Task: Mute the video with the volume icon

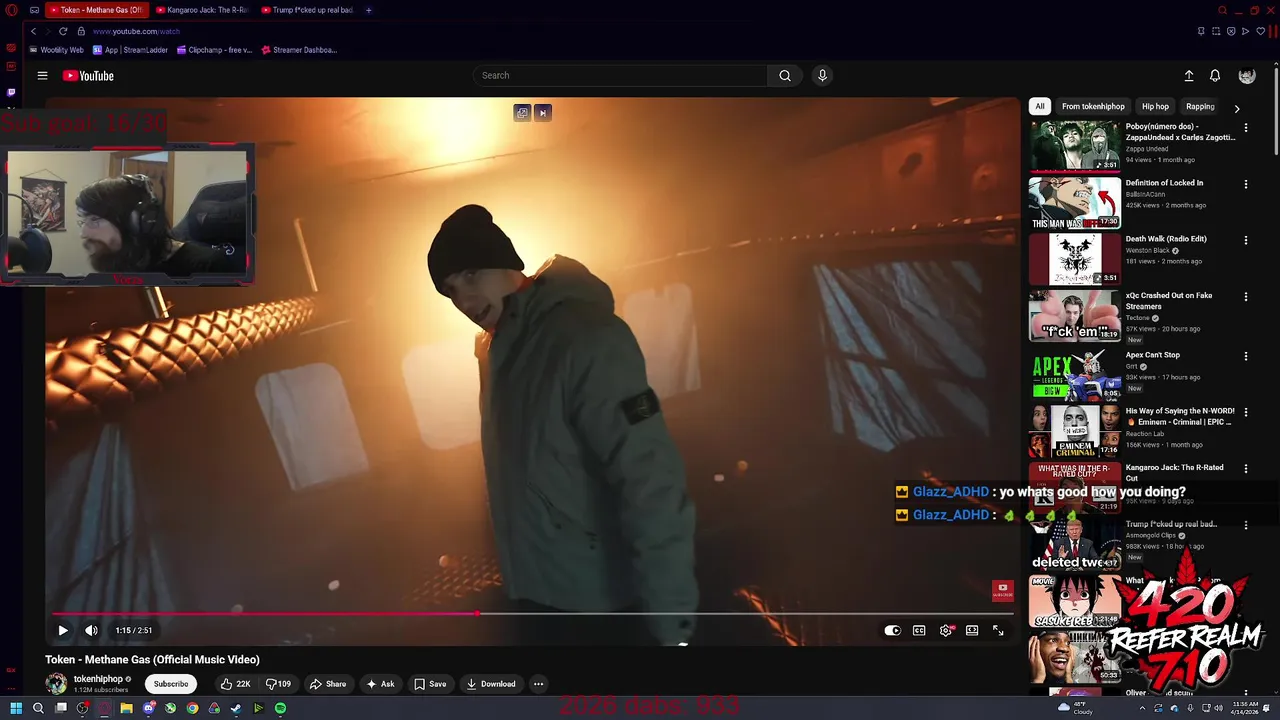Action: (91, 630)
